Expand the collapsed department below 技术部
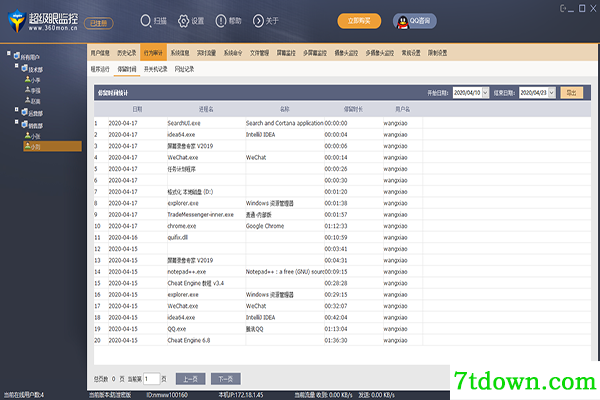600x400 pixels. (16, 109)
